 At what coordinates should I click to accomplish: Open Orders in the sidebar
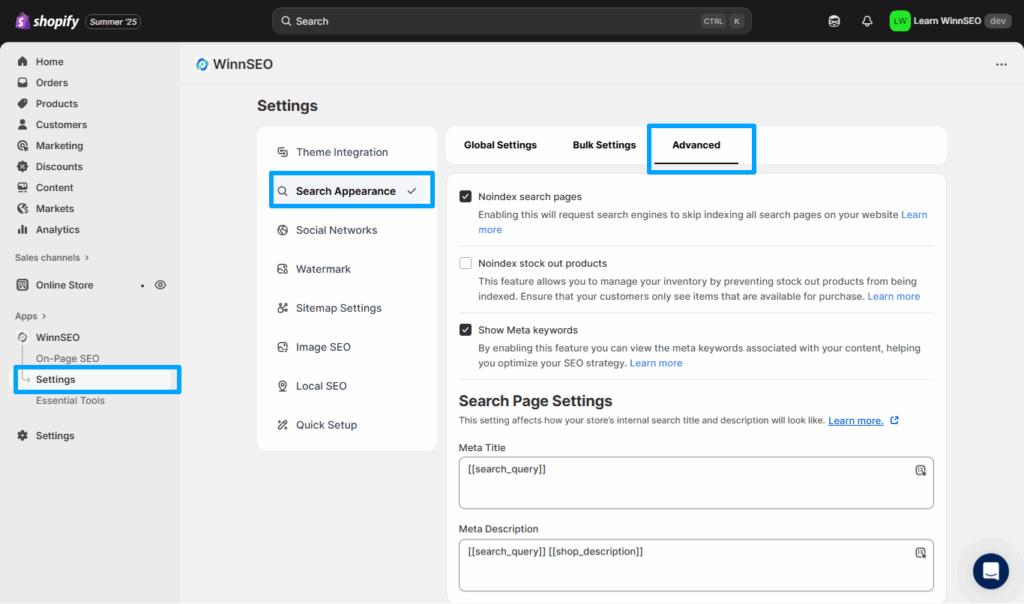52,82
